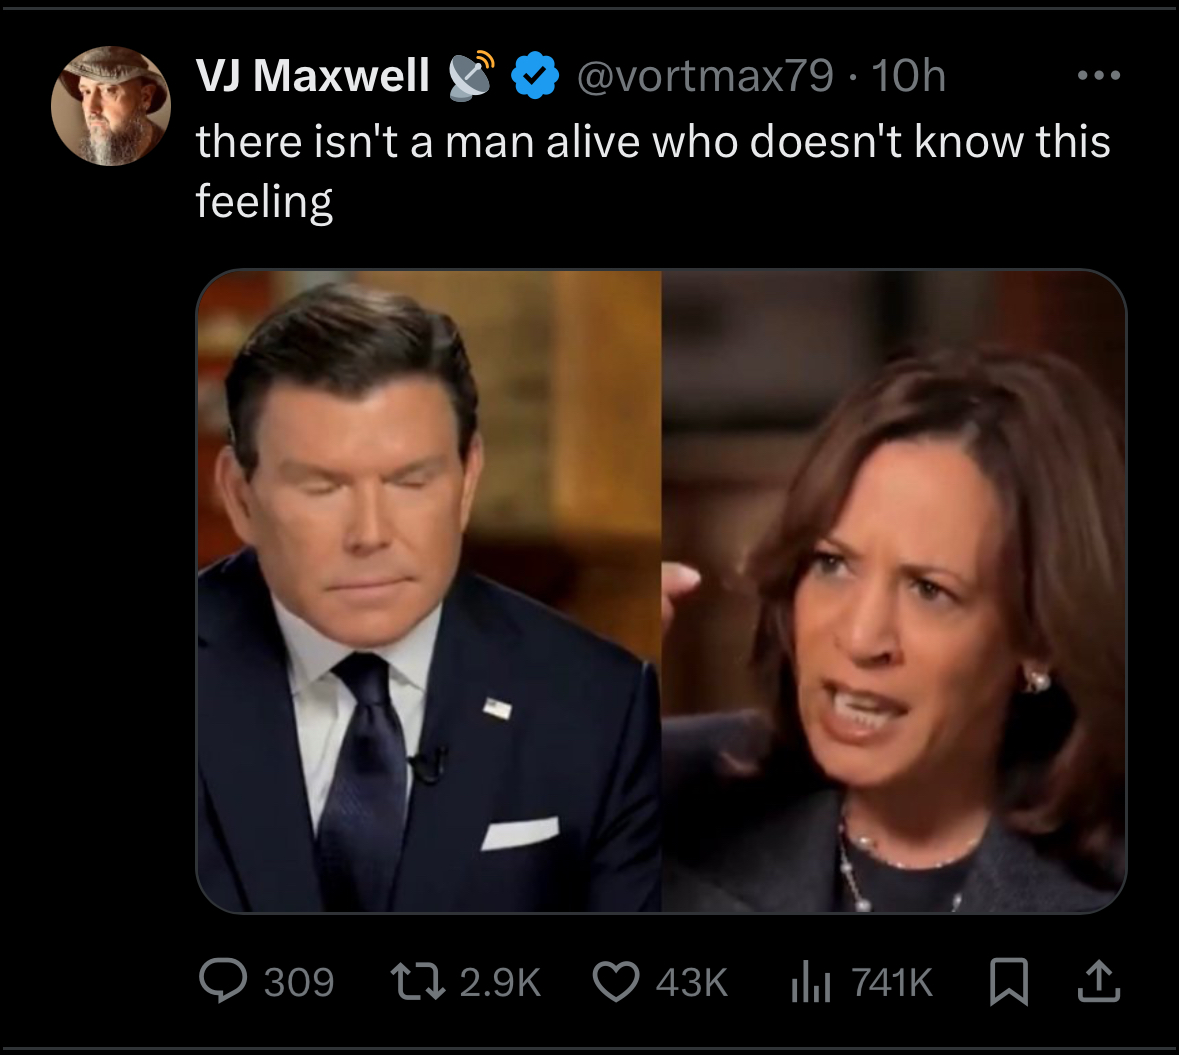The height and width of the screenshot is (1055, 1179).
Task: Open the left photo of the man in a suit
Action: click(429, 591)
